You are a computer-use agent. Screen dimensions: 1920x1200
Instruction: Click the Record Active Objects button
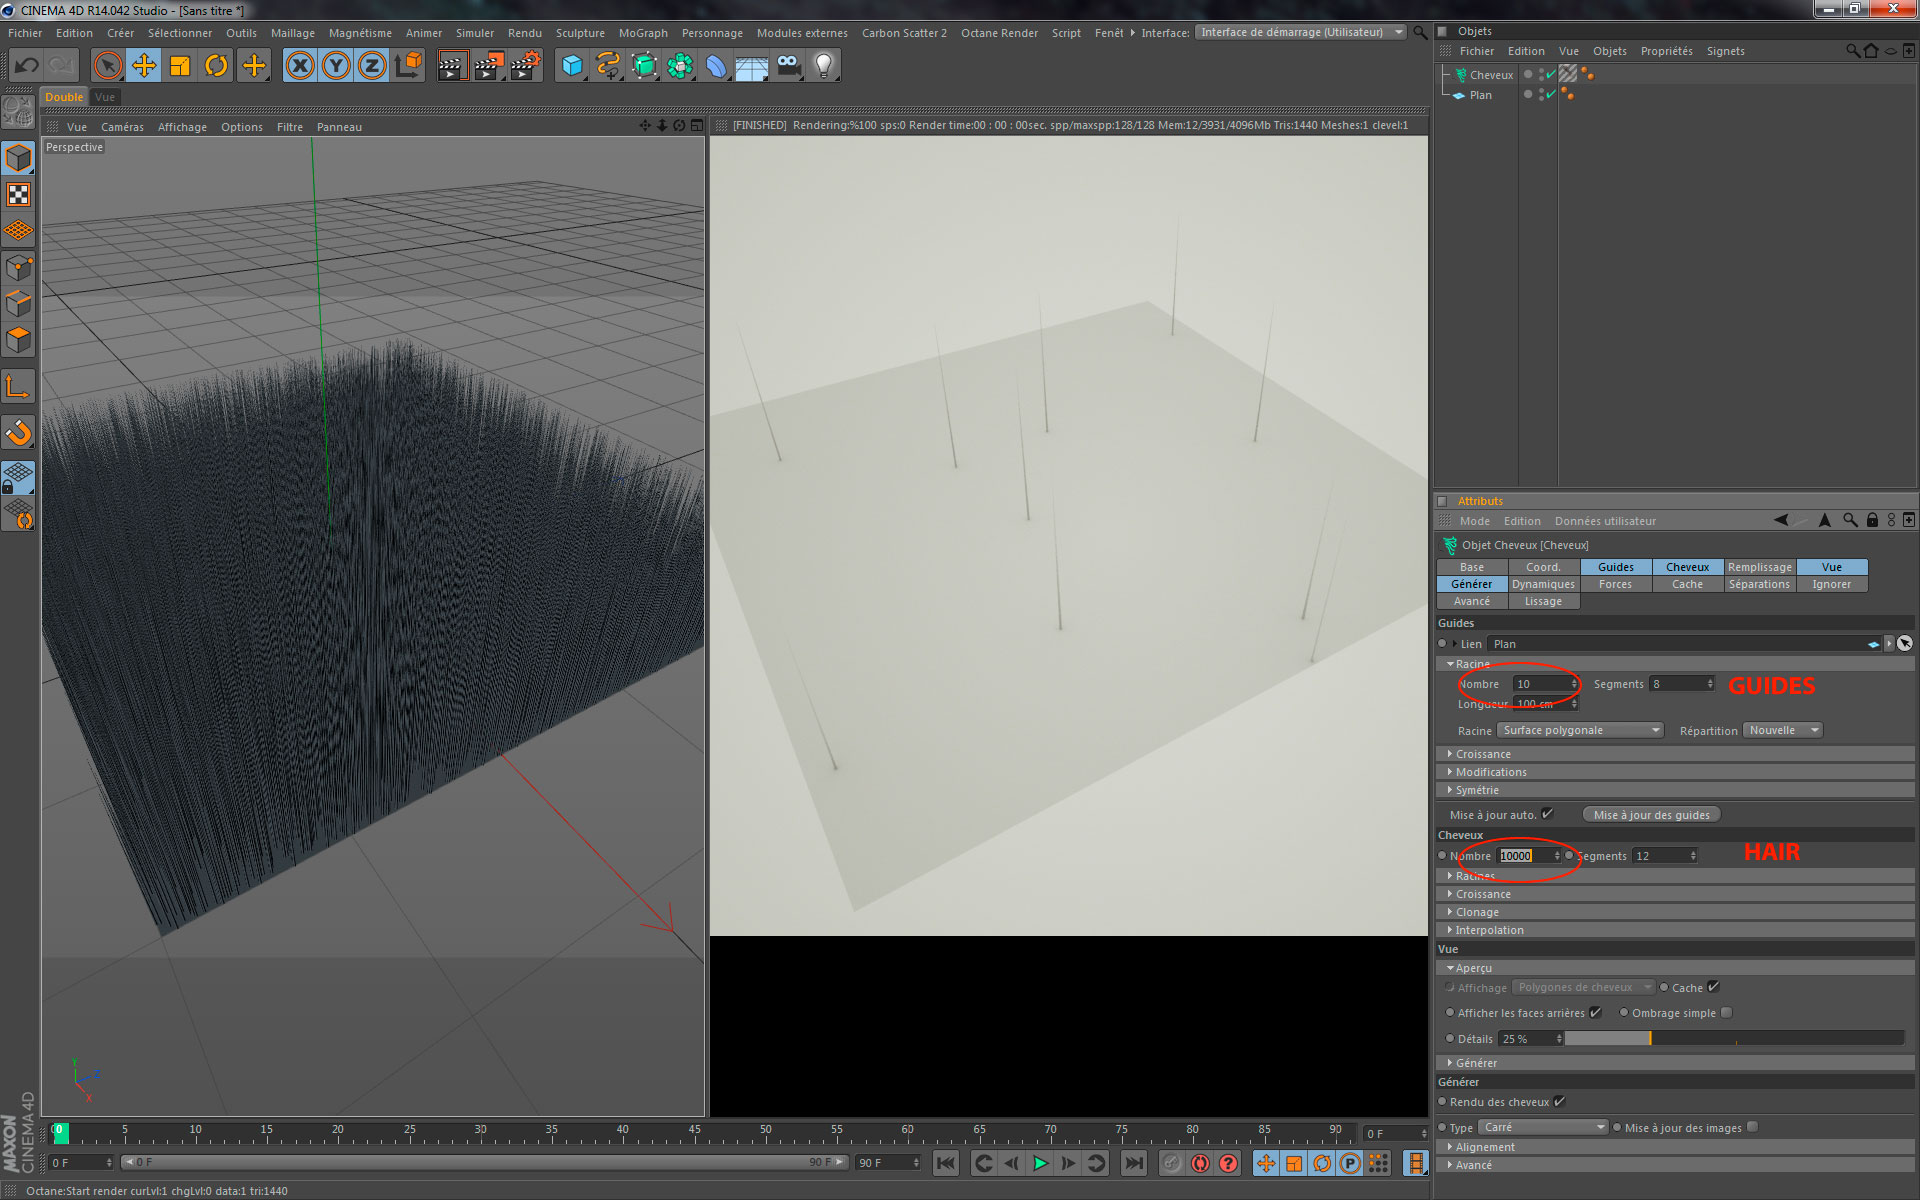point(1172,1163)
